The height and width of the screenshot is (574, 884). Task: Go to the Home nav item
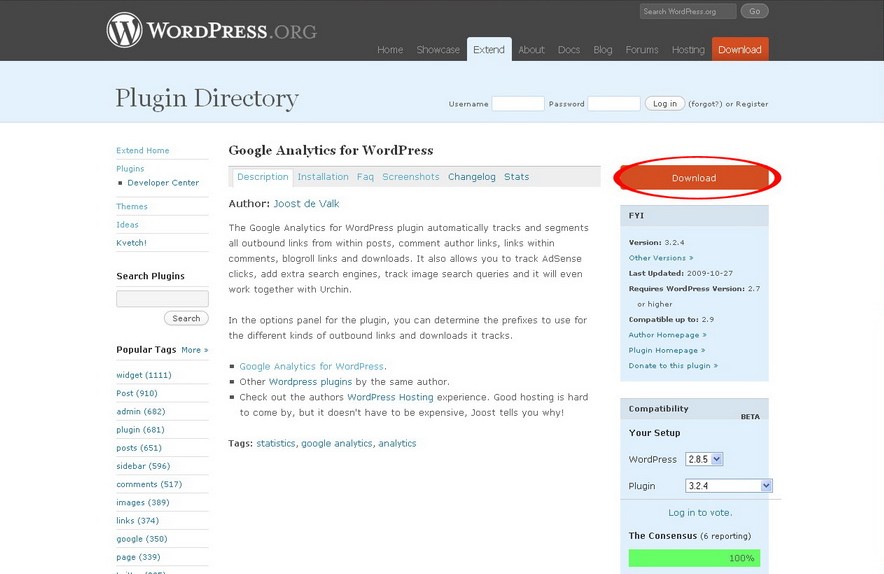390,50
